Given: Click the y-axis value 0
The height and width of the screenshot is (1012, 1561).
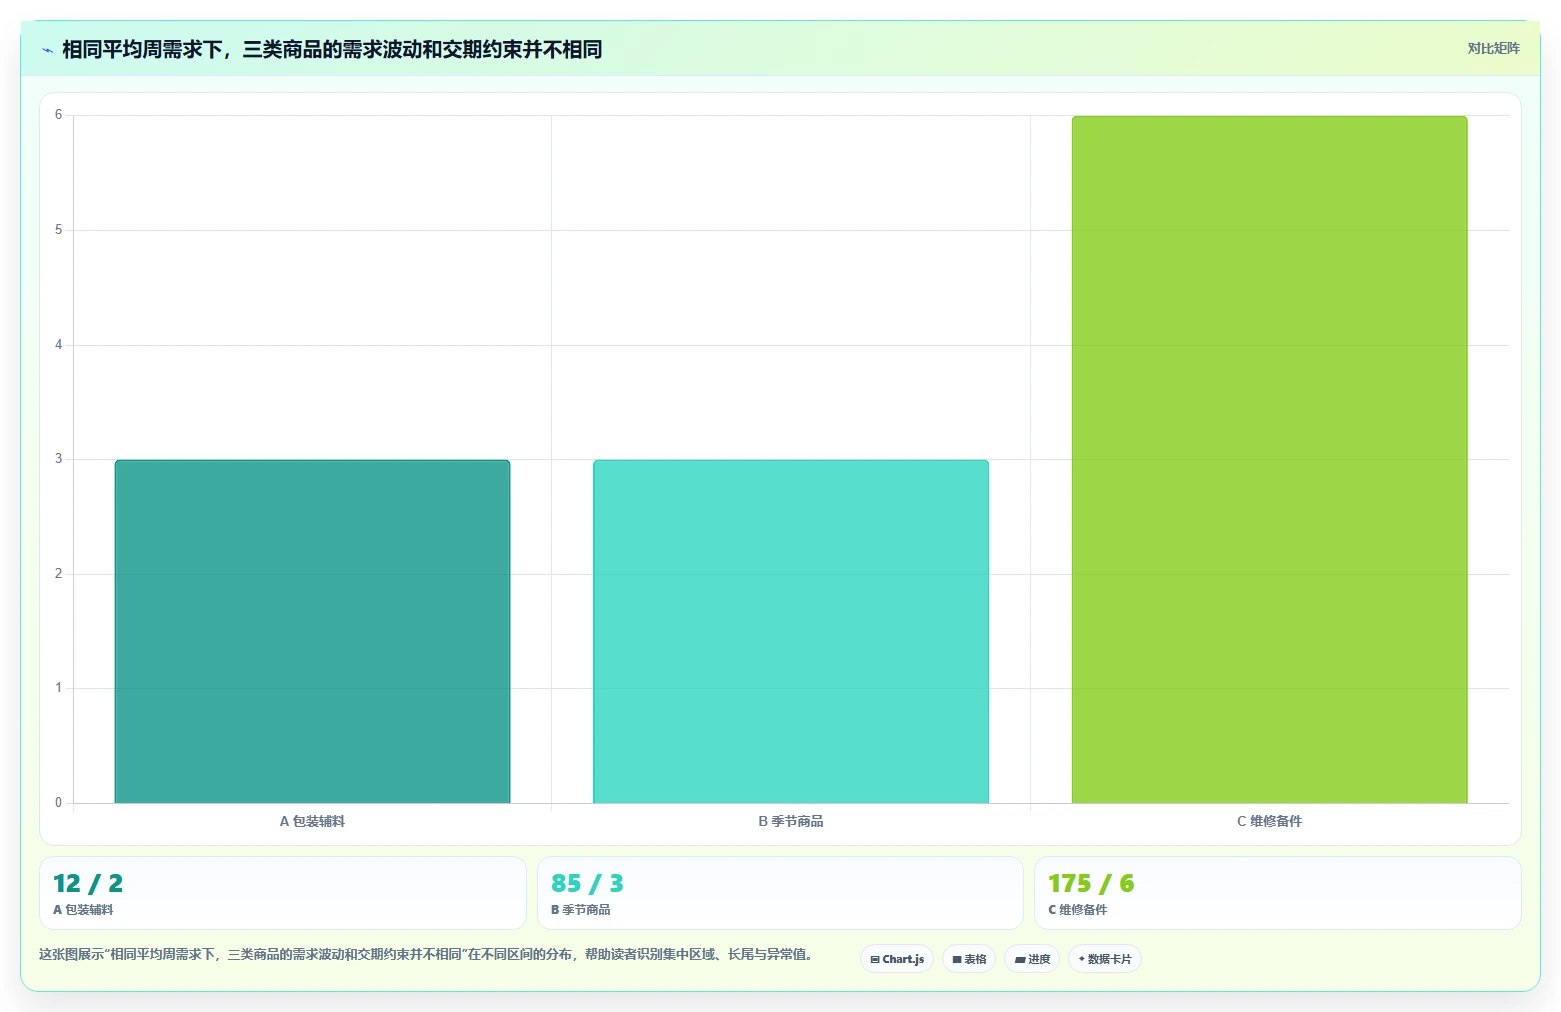Looking at the screenshot, I should (58, 802).
